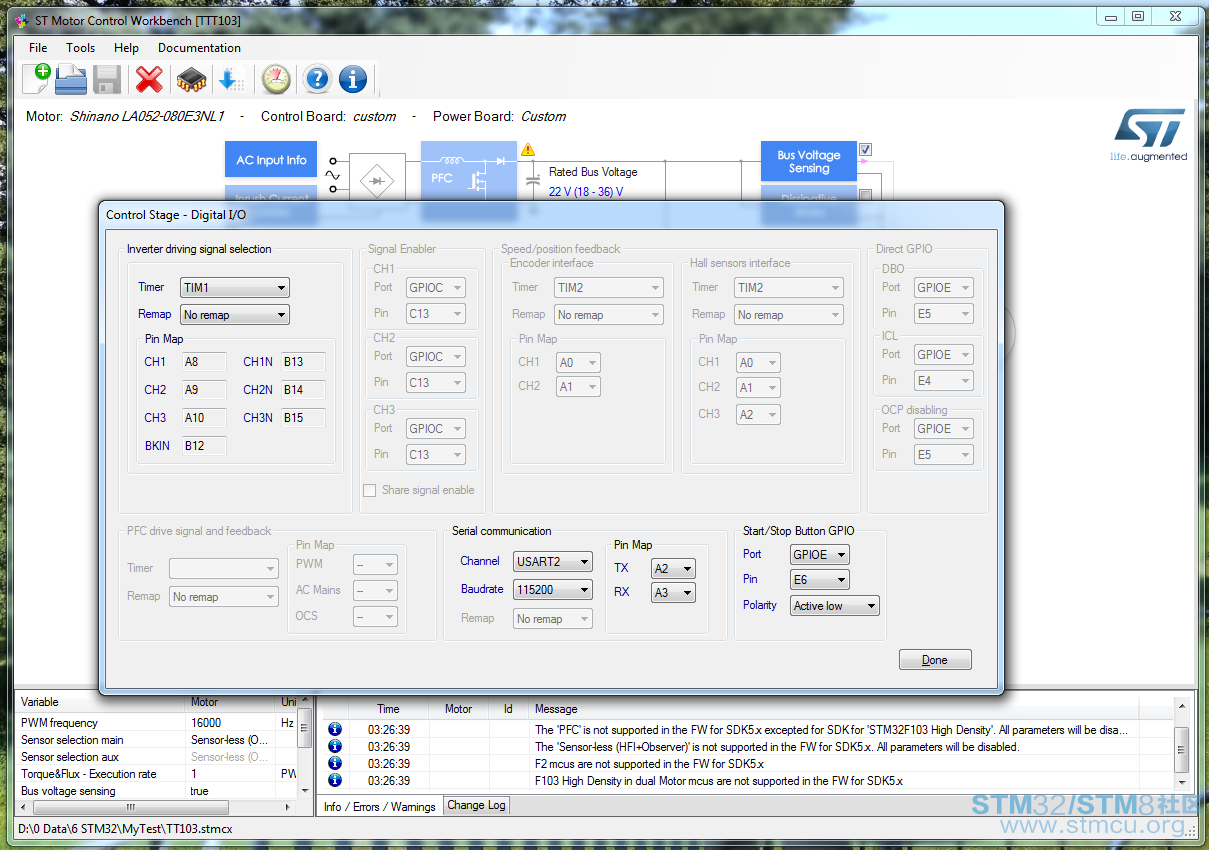Click the CH2N pin field B14
Image resolution: width=1209 pixels, height=850 pixels.
click(x=303, y=390)
